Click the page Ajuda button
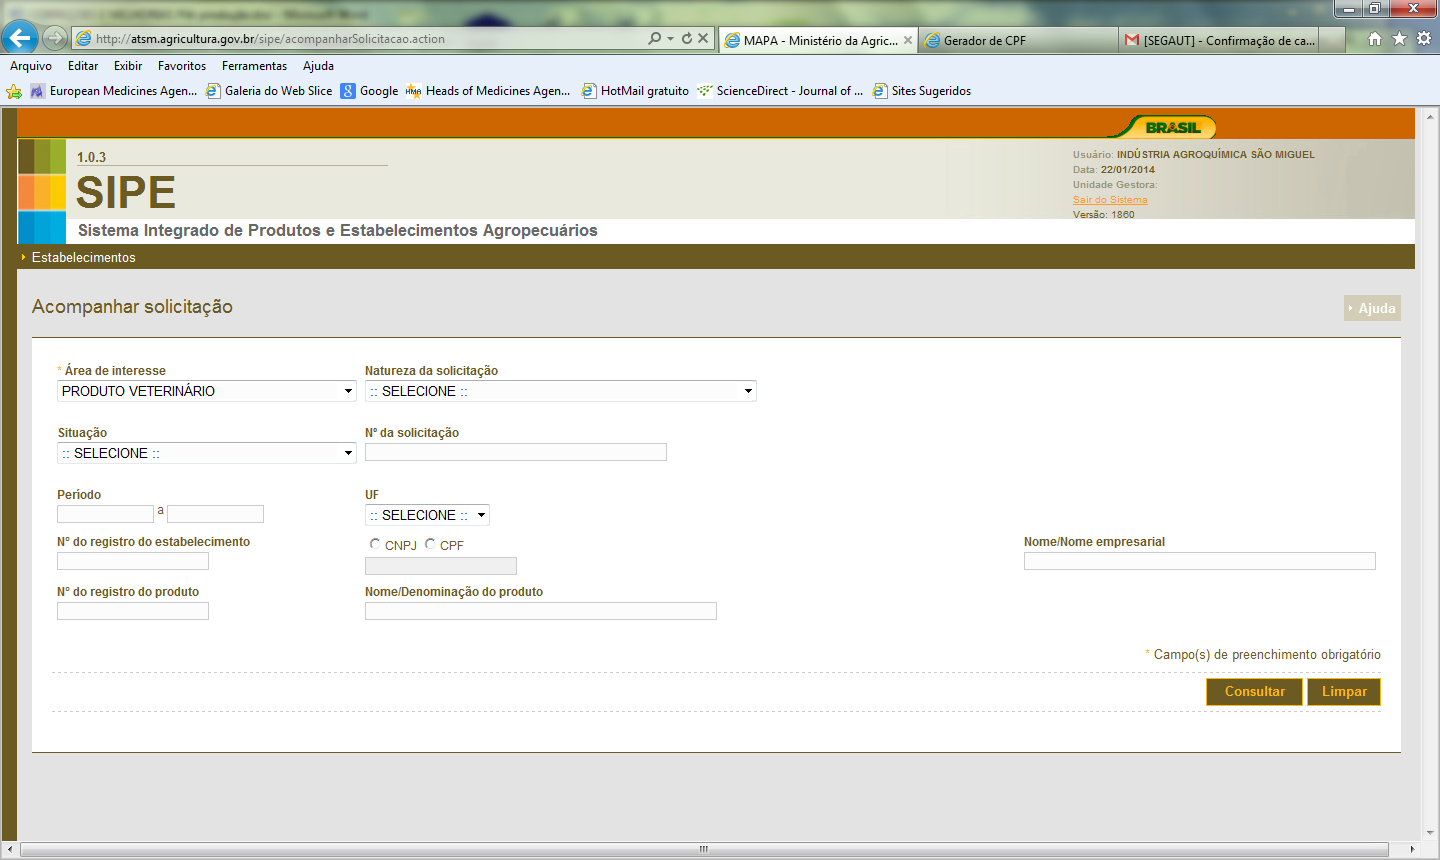Screen dimensions: 1440x860 coord(1372,308)
